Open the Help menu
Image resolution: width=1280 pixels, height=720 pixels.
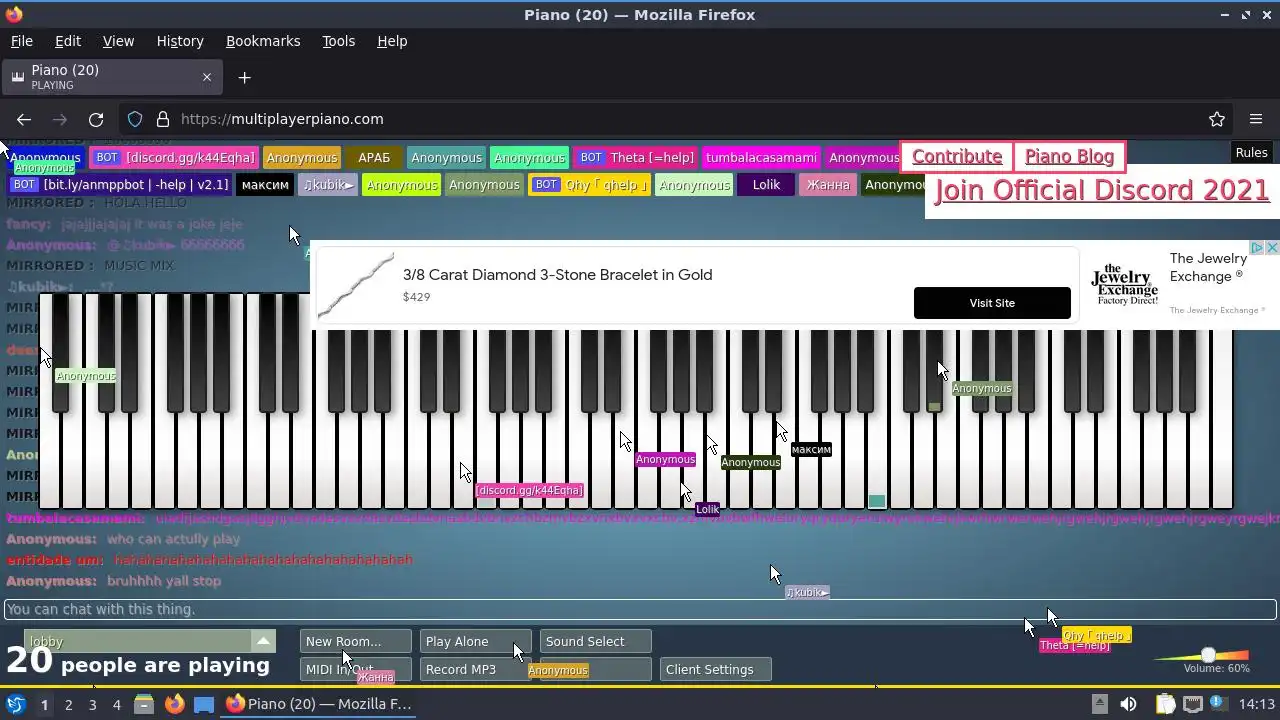(392, 41)
